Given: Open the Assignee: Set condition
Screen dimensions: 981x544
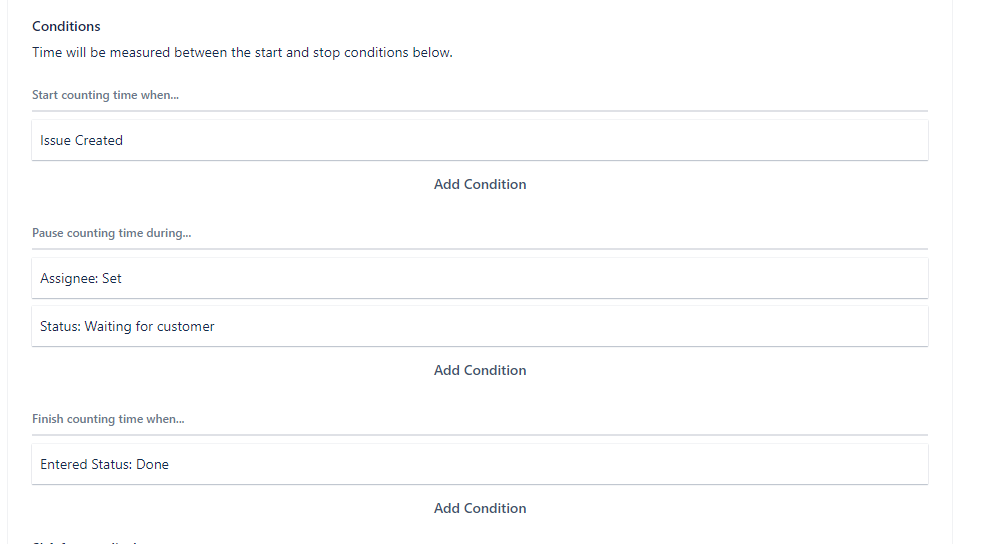Looking at the screenshot, I should (480, 279).
